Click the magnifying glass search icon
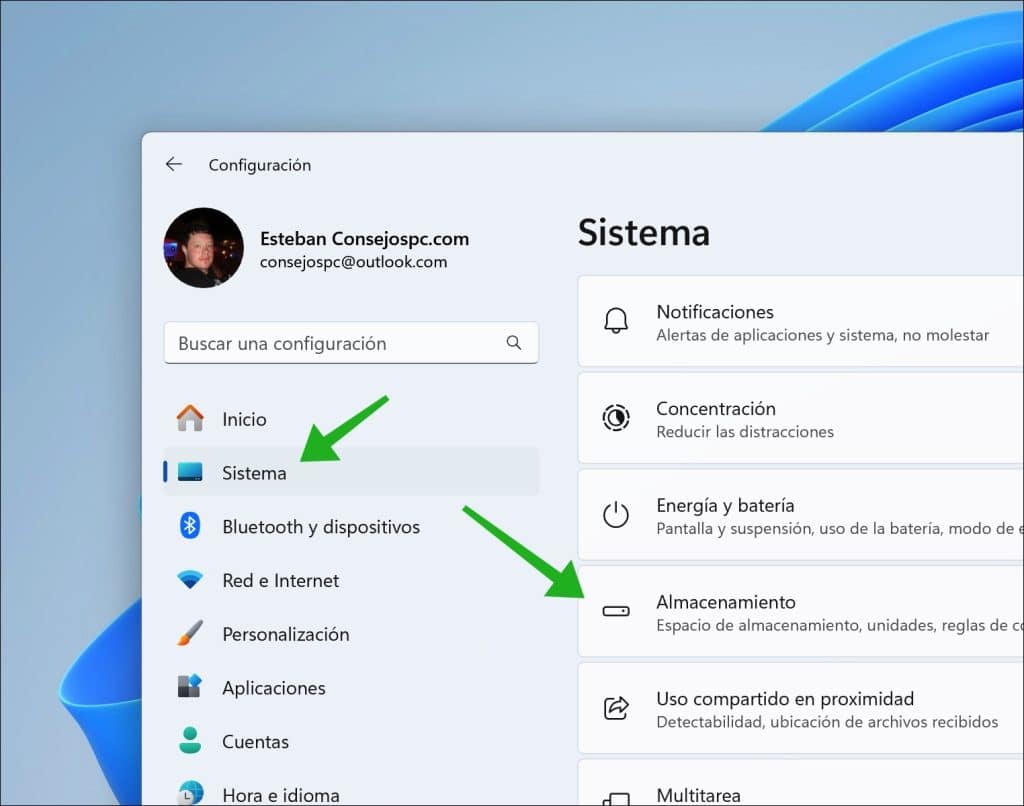The height and width of the screenshot is (806, 1024). 514,342
